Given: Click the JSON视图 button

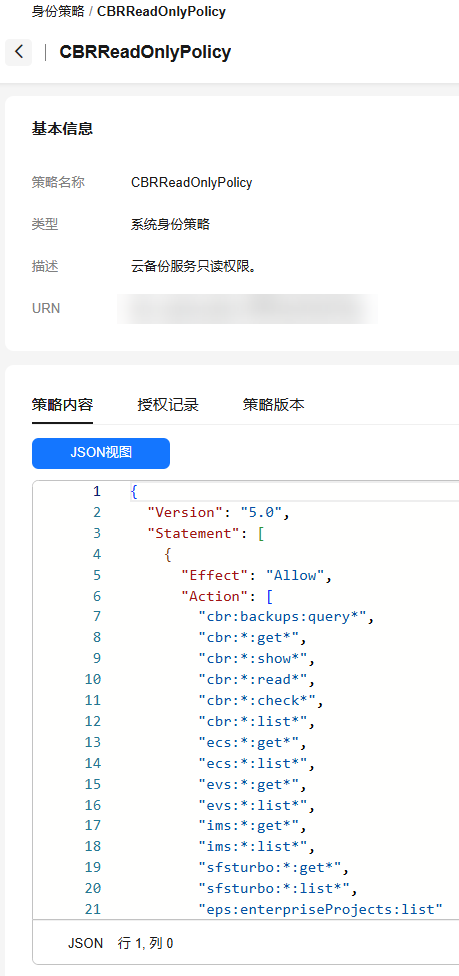Looking at the screenshot, I should [x=101, y=453].
